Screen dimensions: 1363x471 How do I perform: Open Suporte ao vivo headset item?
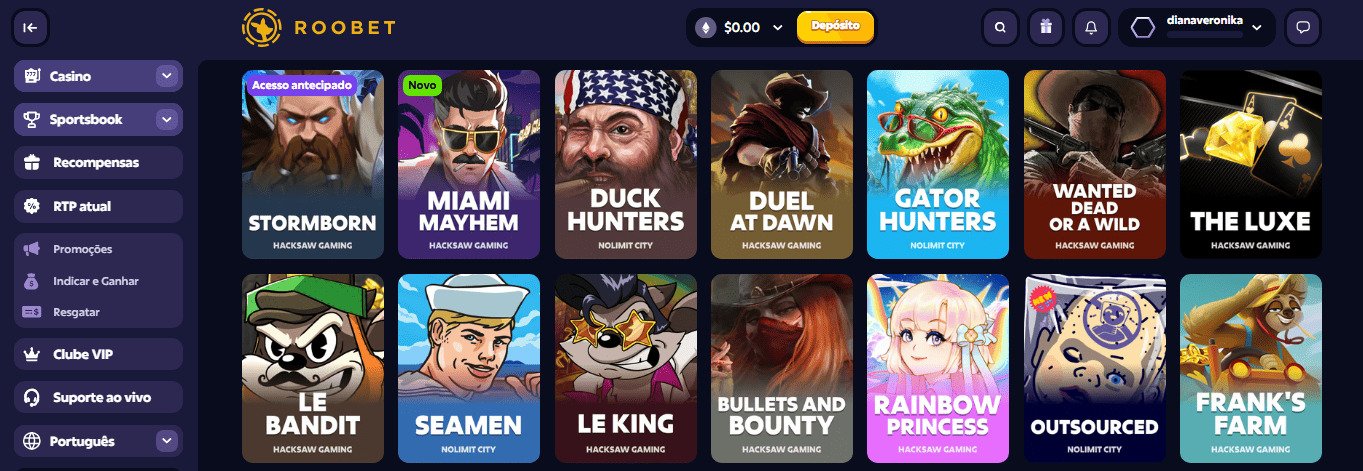[98, 397]
